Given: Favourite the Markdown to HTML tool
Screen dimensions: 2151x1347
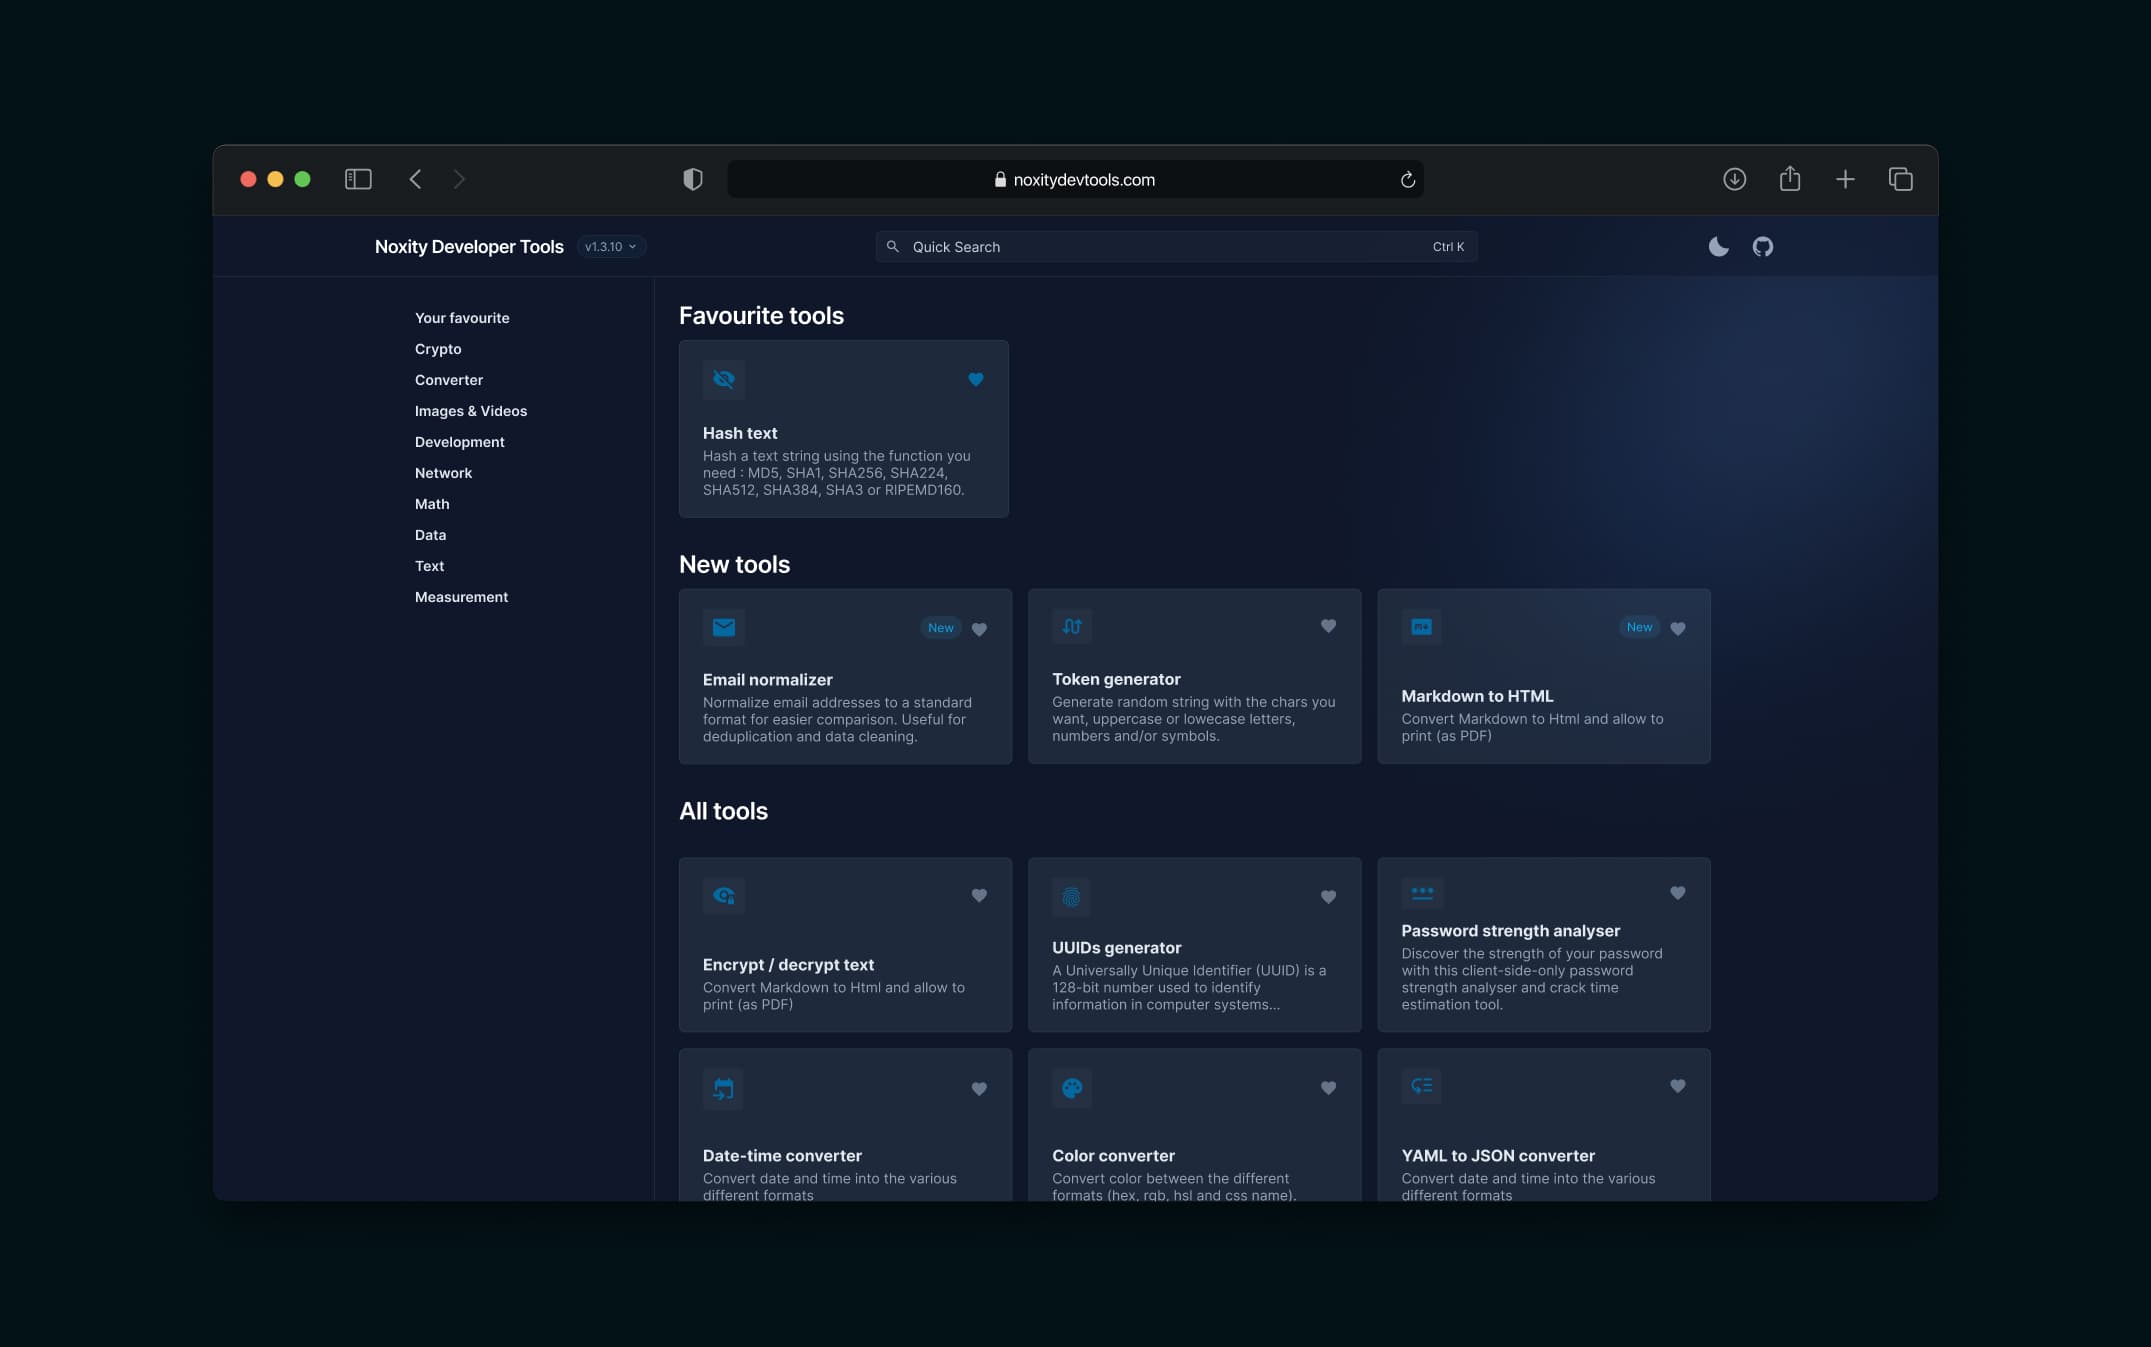Looking at the screenshot, I should click(1677, 628).
